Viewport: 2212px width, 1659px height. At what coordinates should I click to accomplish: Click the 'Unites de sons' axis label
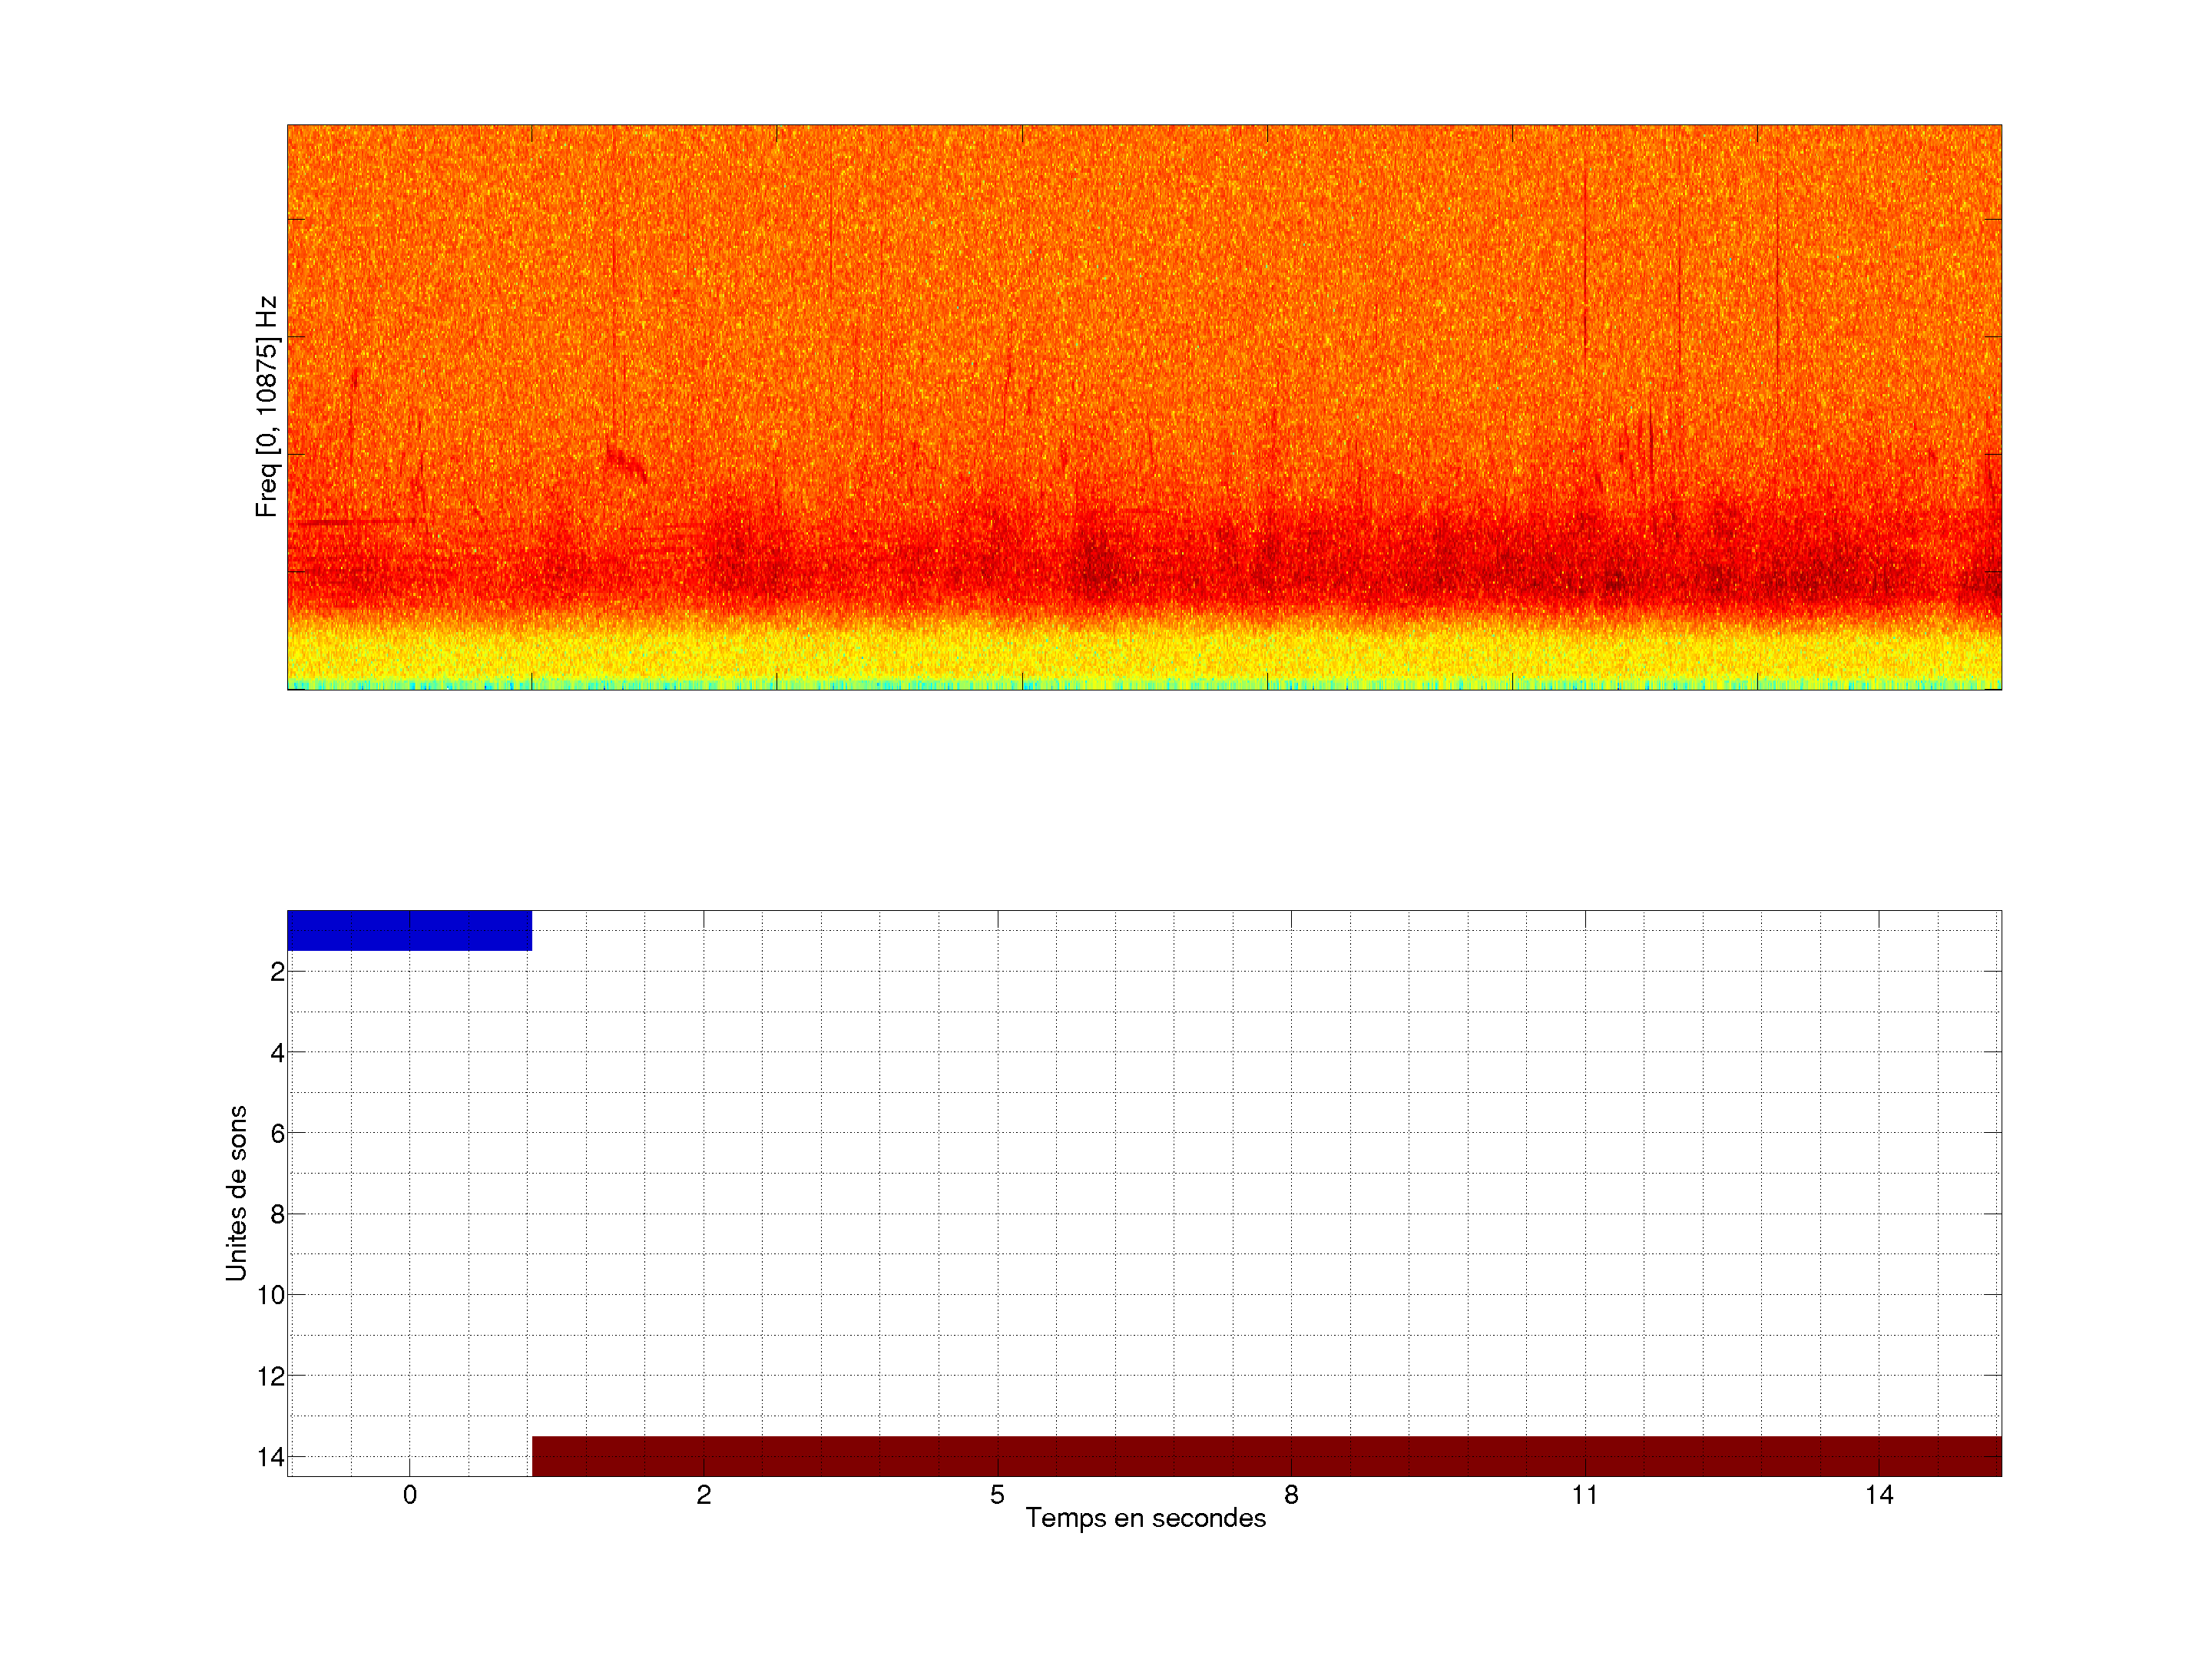pos(236,1193)
